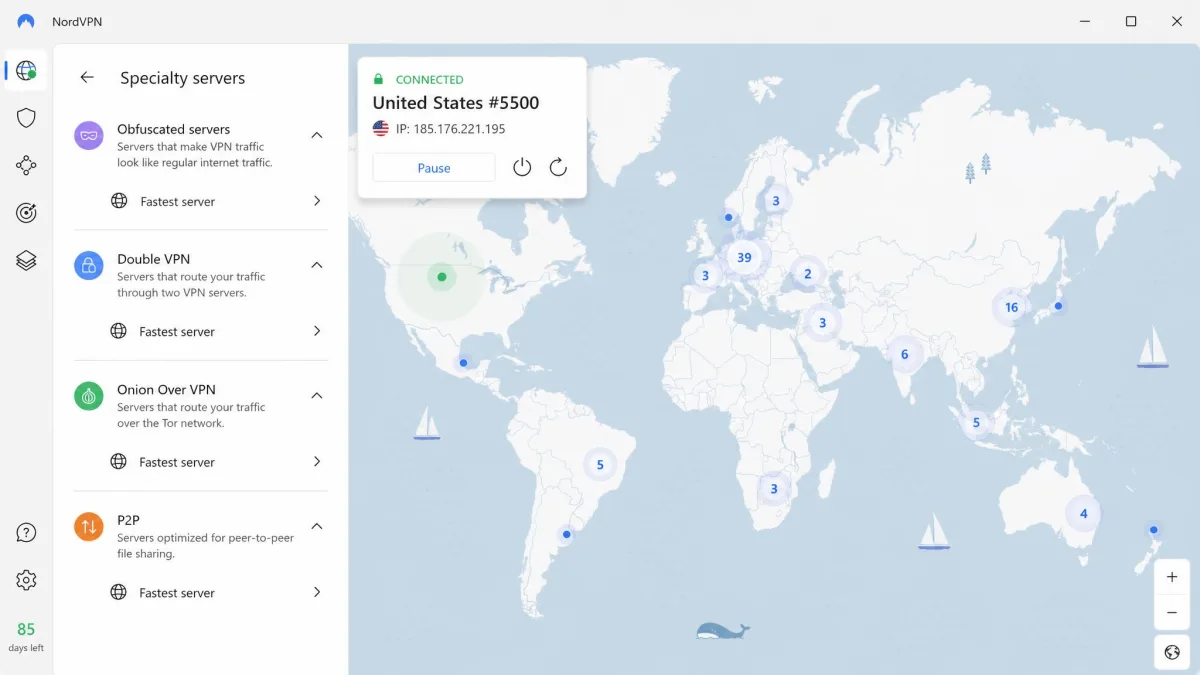Screen dimensions: 1200x675
Task: Open the layers icon in sidebar
Action: (26, 260)
